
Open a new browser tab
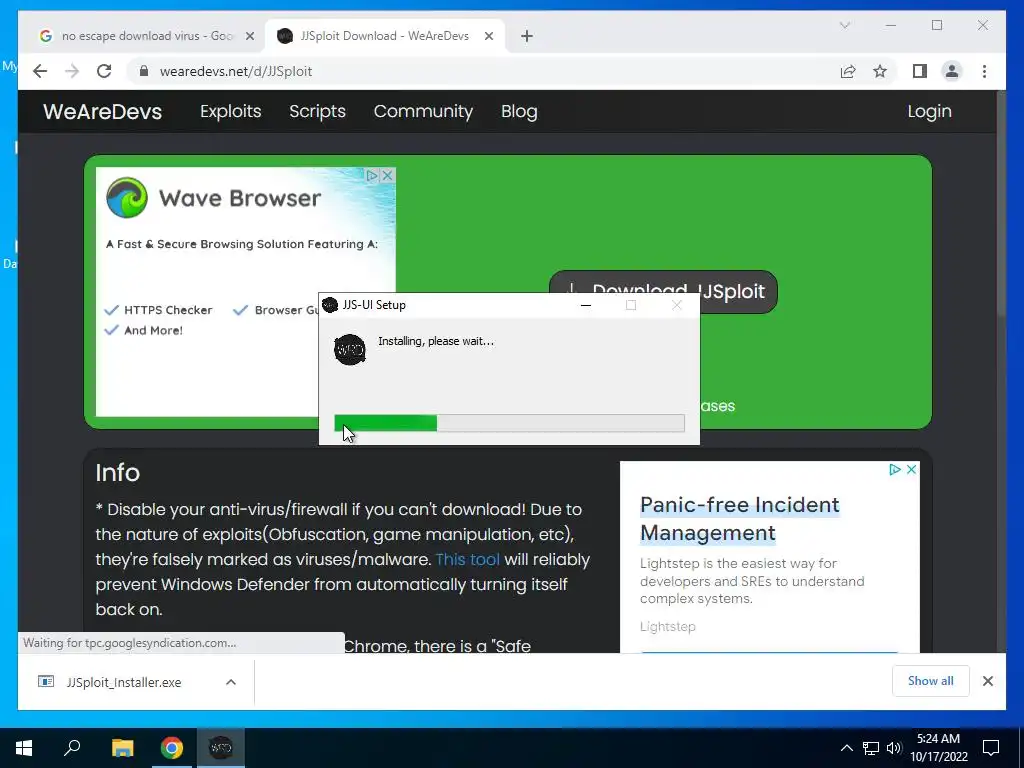coord(527,36)
